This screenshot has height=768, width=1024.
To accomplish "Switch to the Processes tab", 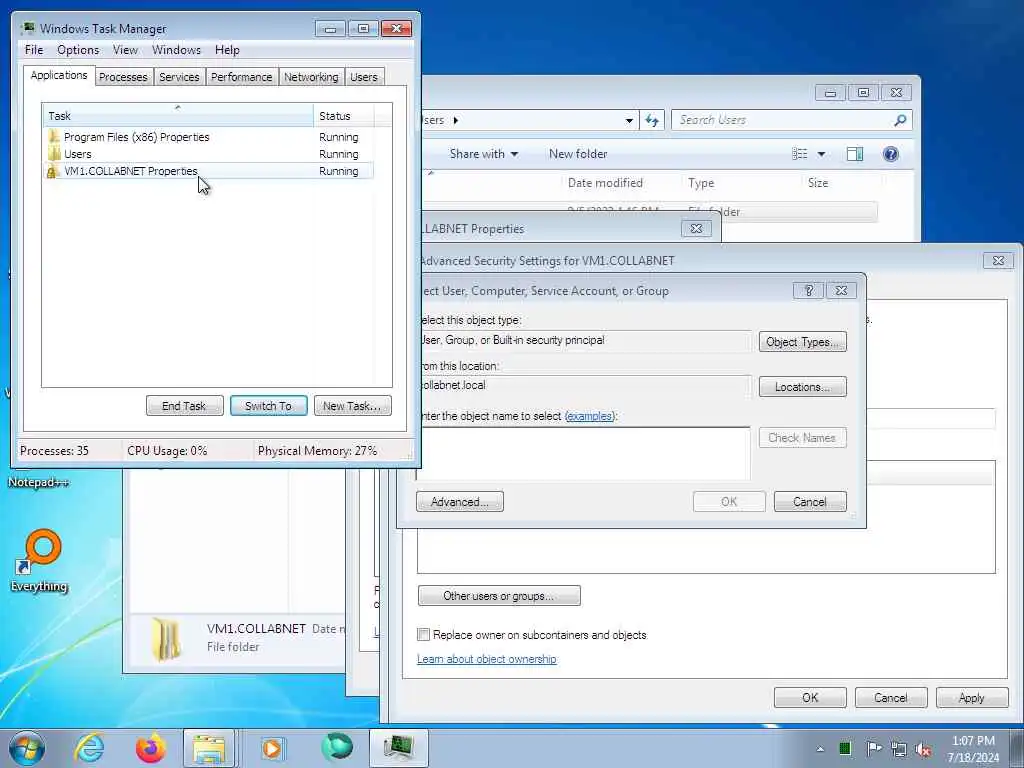I will (x=123, y=77).
